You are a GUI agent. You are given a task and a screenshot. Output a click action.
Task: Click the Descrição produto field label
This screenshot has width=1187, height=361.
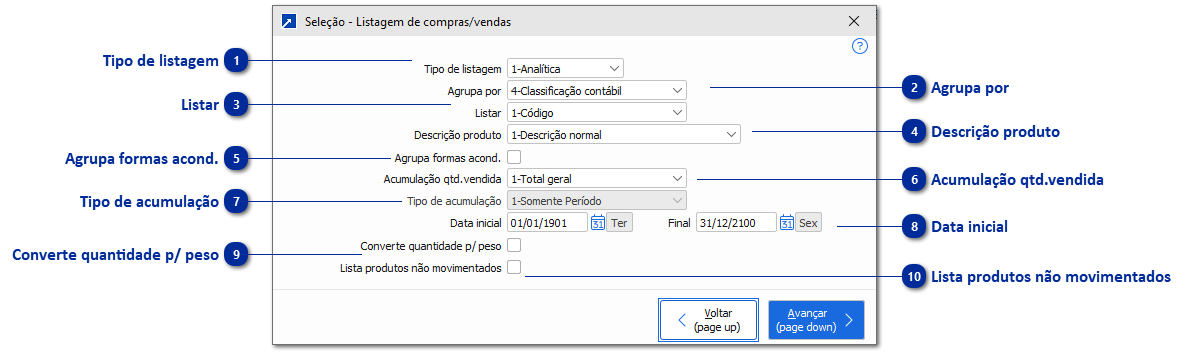pos(457,135)
